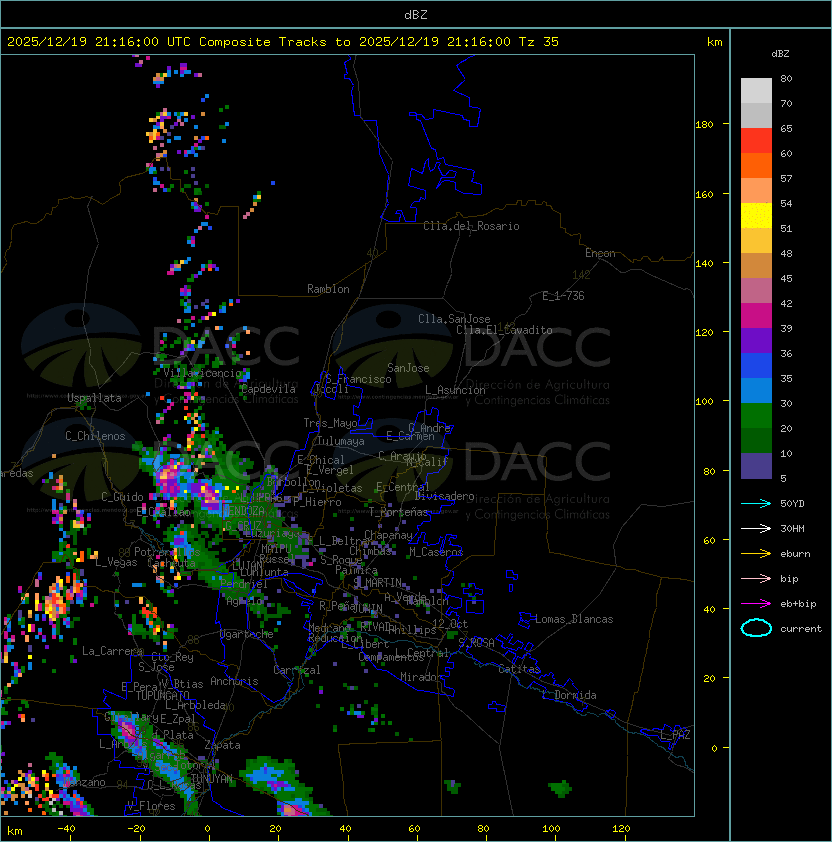Click the 'Clla.del_Rosario' map label
Image resolution: width=832 pixels, height=842 pixels.
471,226
